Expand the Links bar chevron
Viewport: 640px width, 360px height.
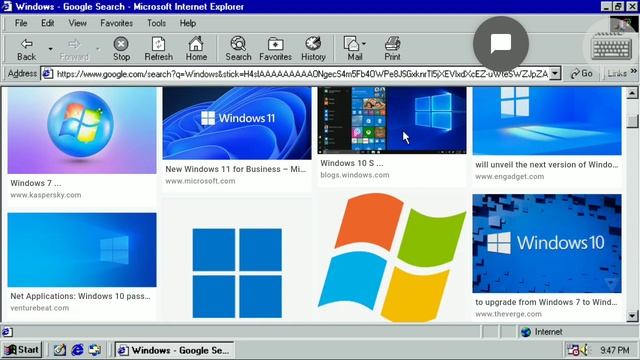click(633, 71)
